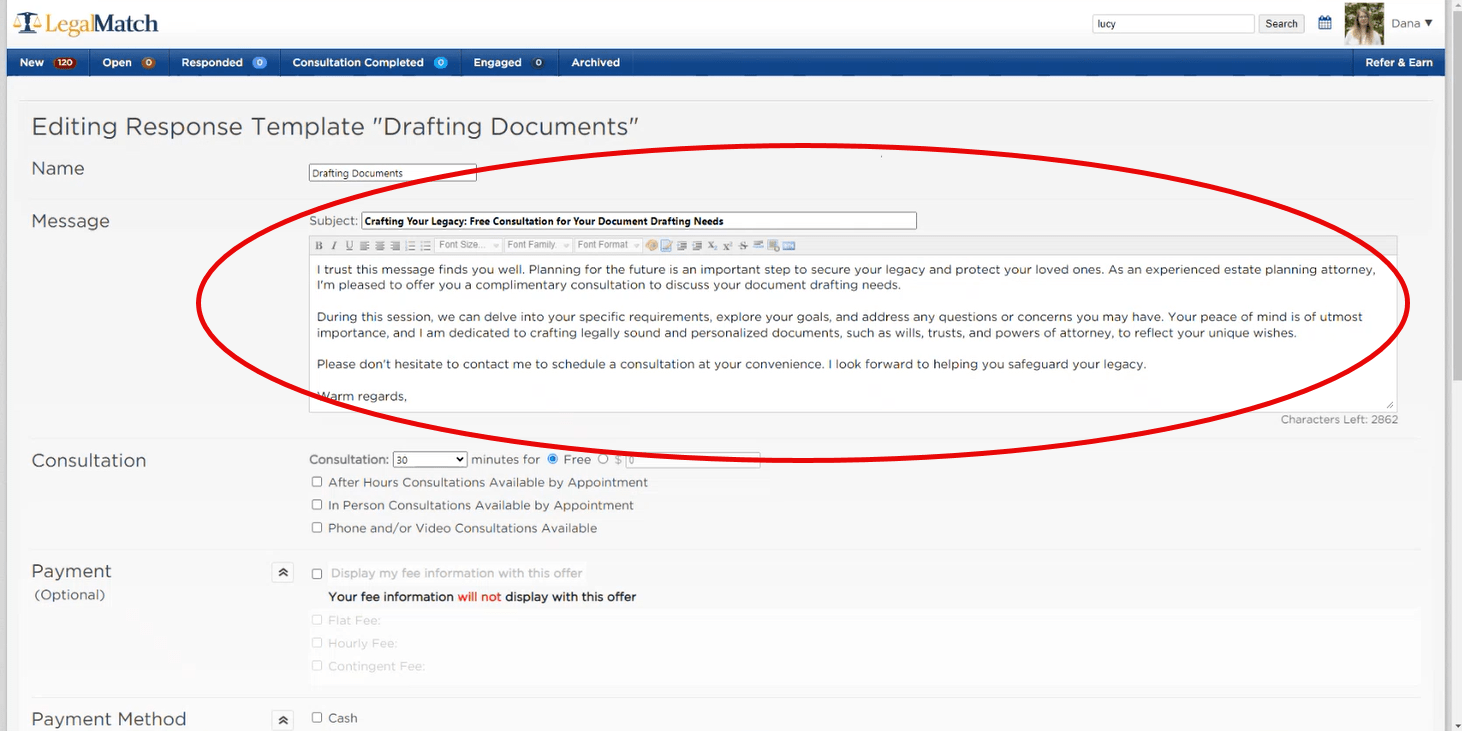The image size is (1462, 731).
Task: Click the LegalMatch logo
Action: pyautogui.click(x=86, y=23)
